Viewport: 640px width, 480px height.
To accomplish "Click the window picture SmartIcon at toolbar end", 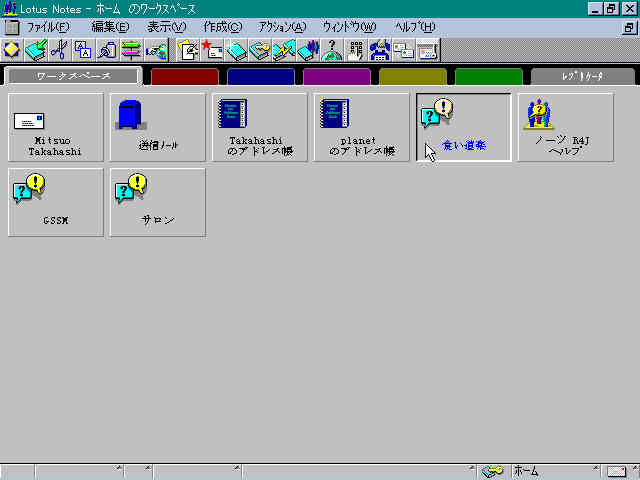I will pos(428,50).
